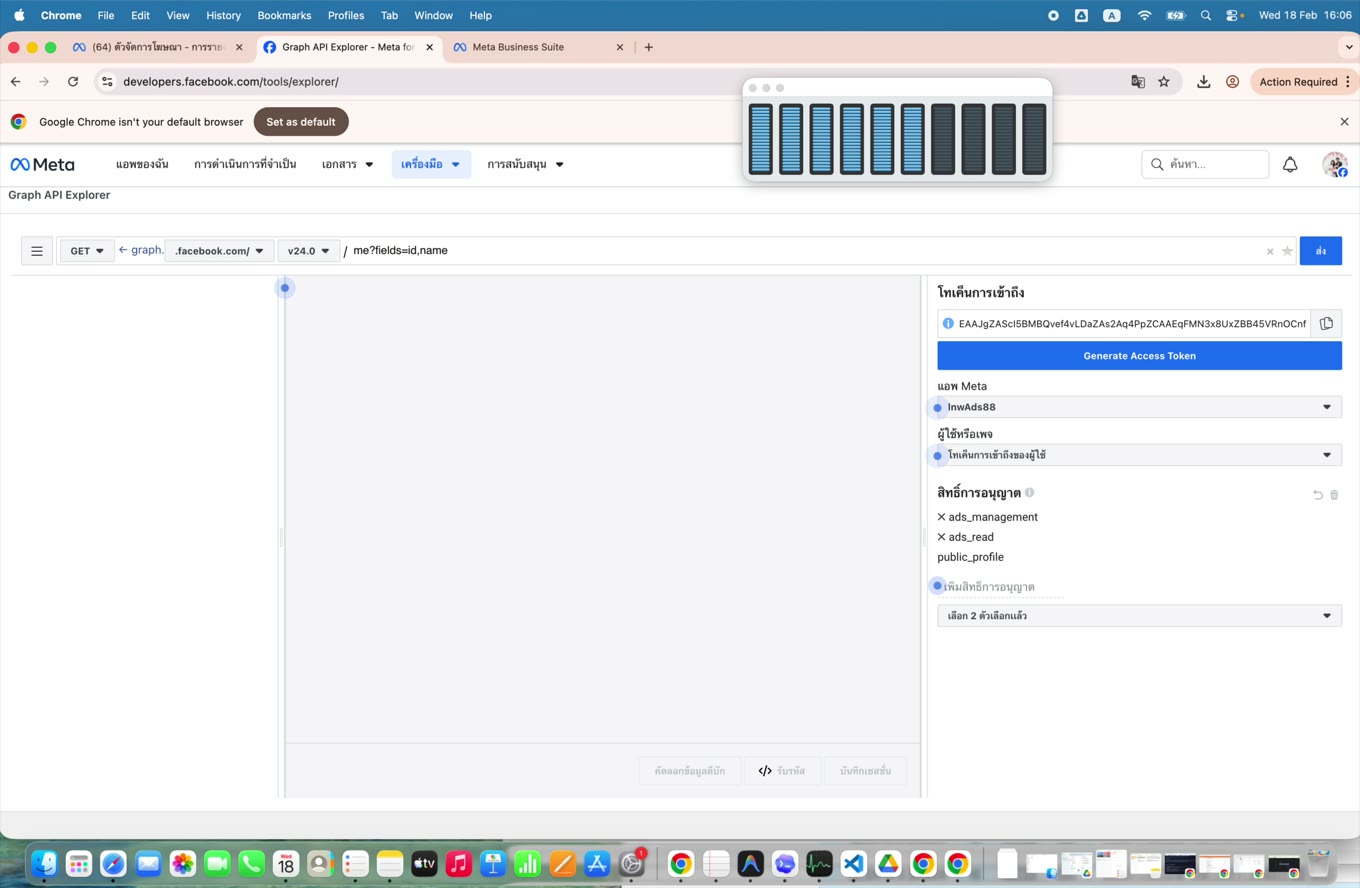The height and width of the screenshot is (888, 1360).
Task: Open the hamburger menu in the explorer bar
Action: (37, 251)
